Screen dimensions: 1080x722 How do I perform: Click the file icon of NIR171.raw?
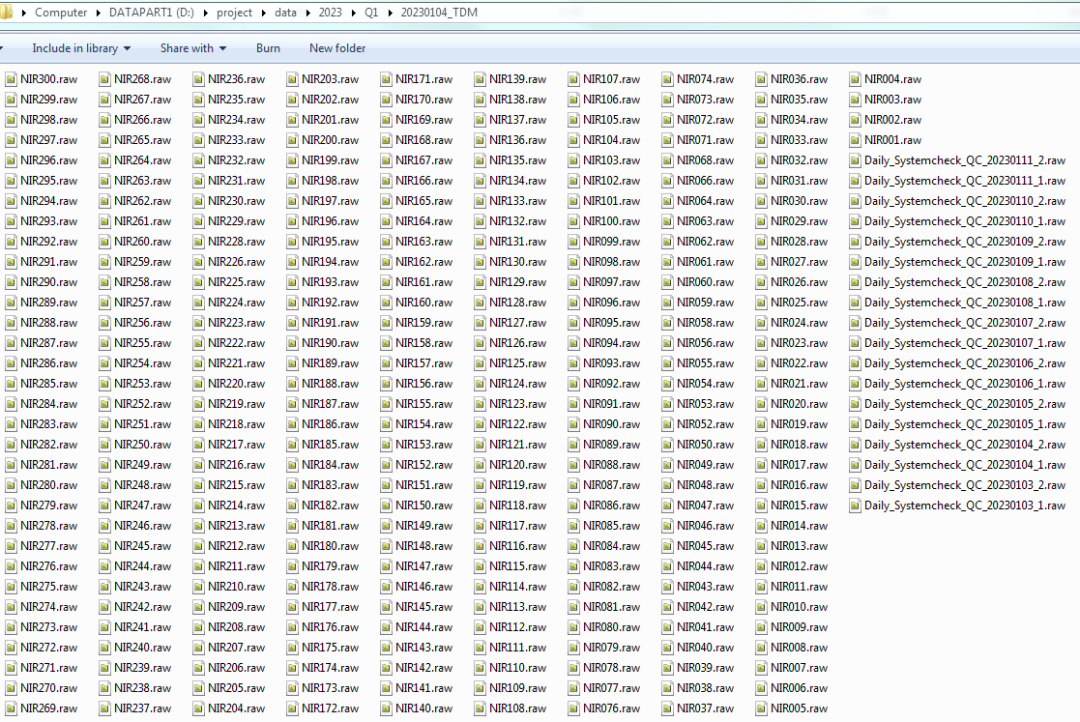tap(386, 79)
